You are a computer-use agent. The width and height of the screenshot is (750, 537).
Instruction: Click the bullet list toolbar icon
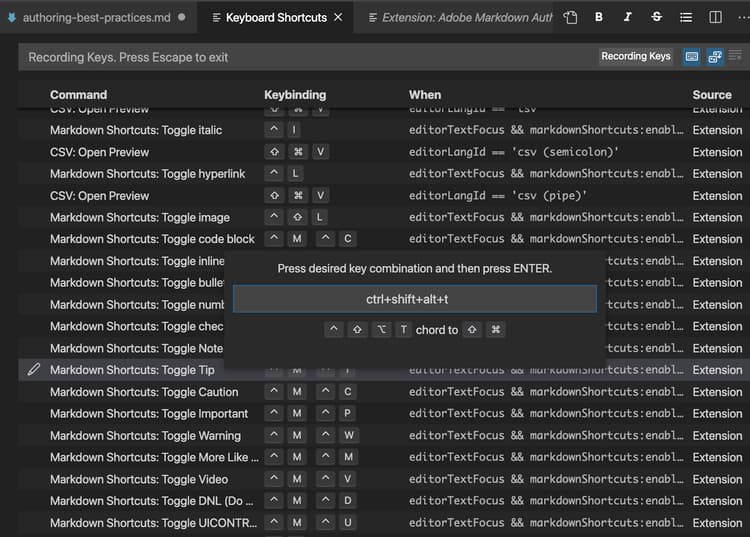[685, 17]
